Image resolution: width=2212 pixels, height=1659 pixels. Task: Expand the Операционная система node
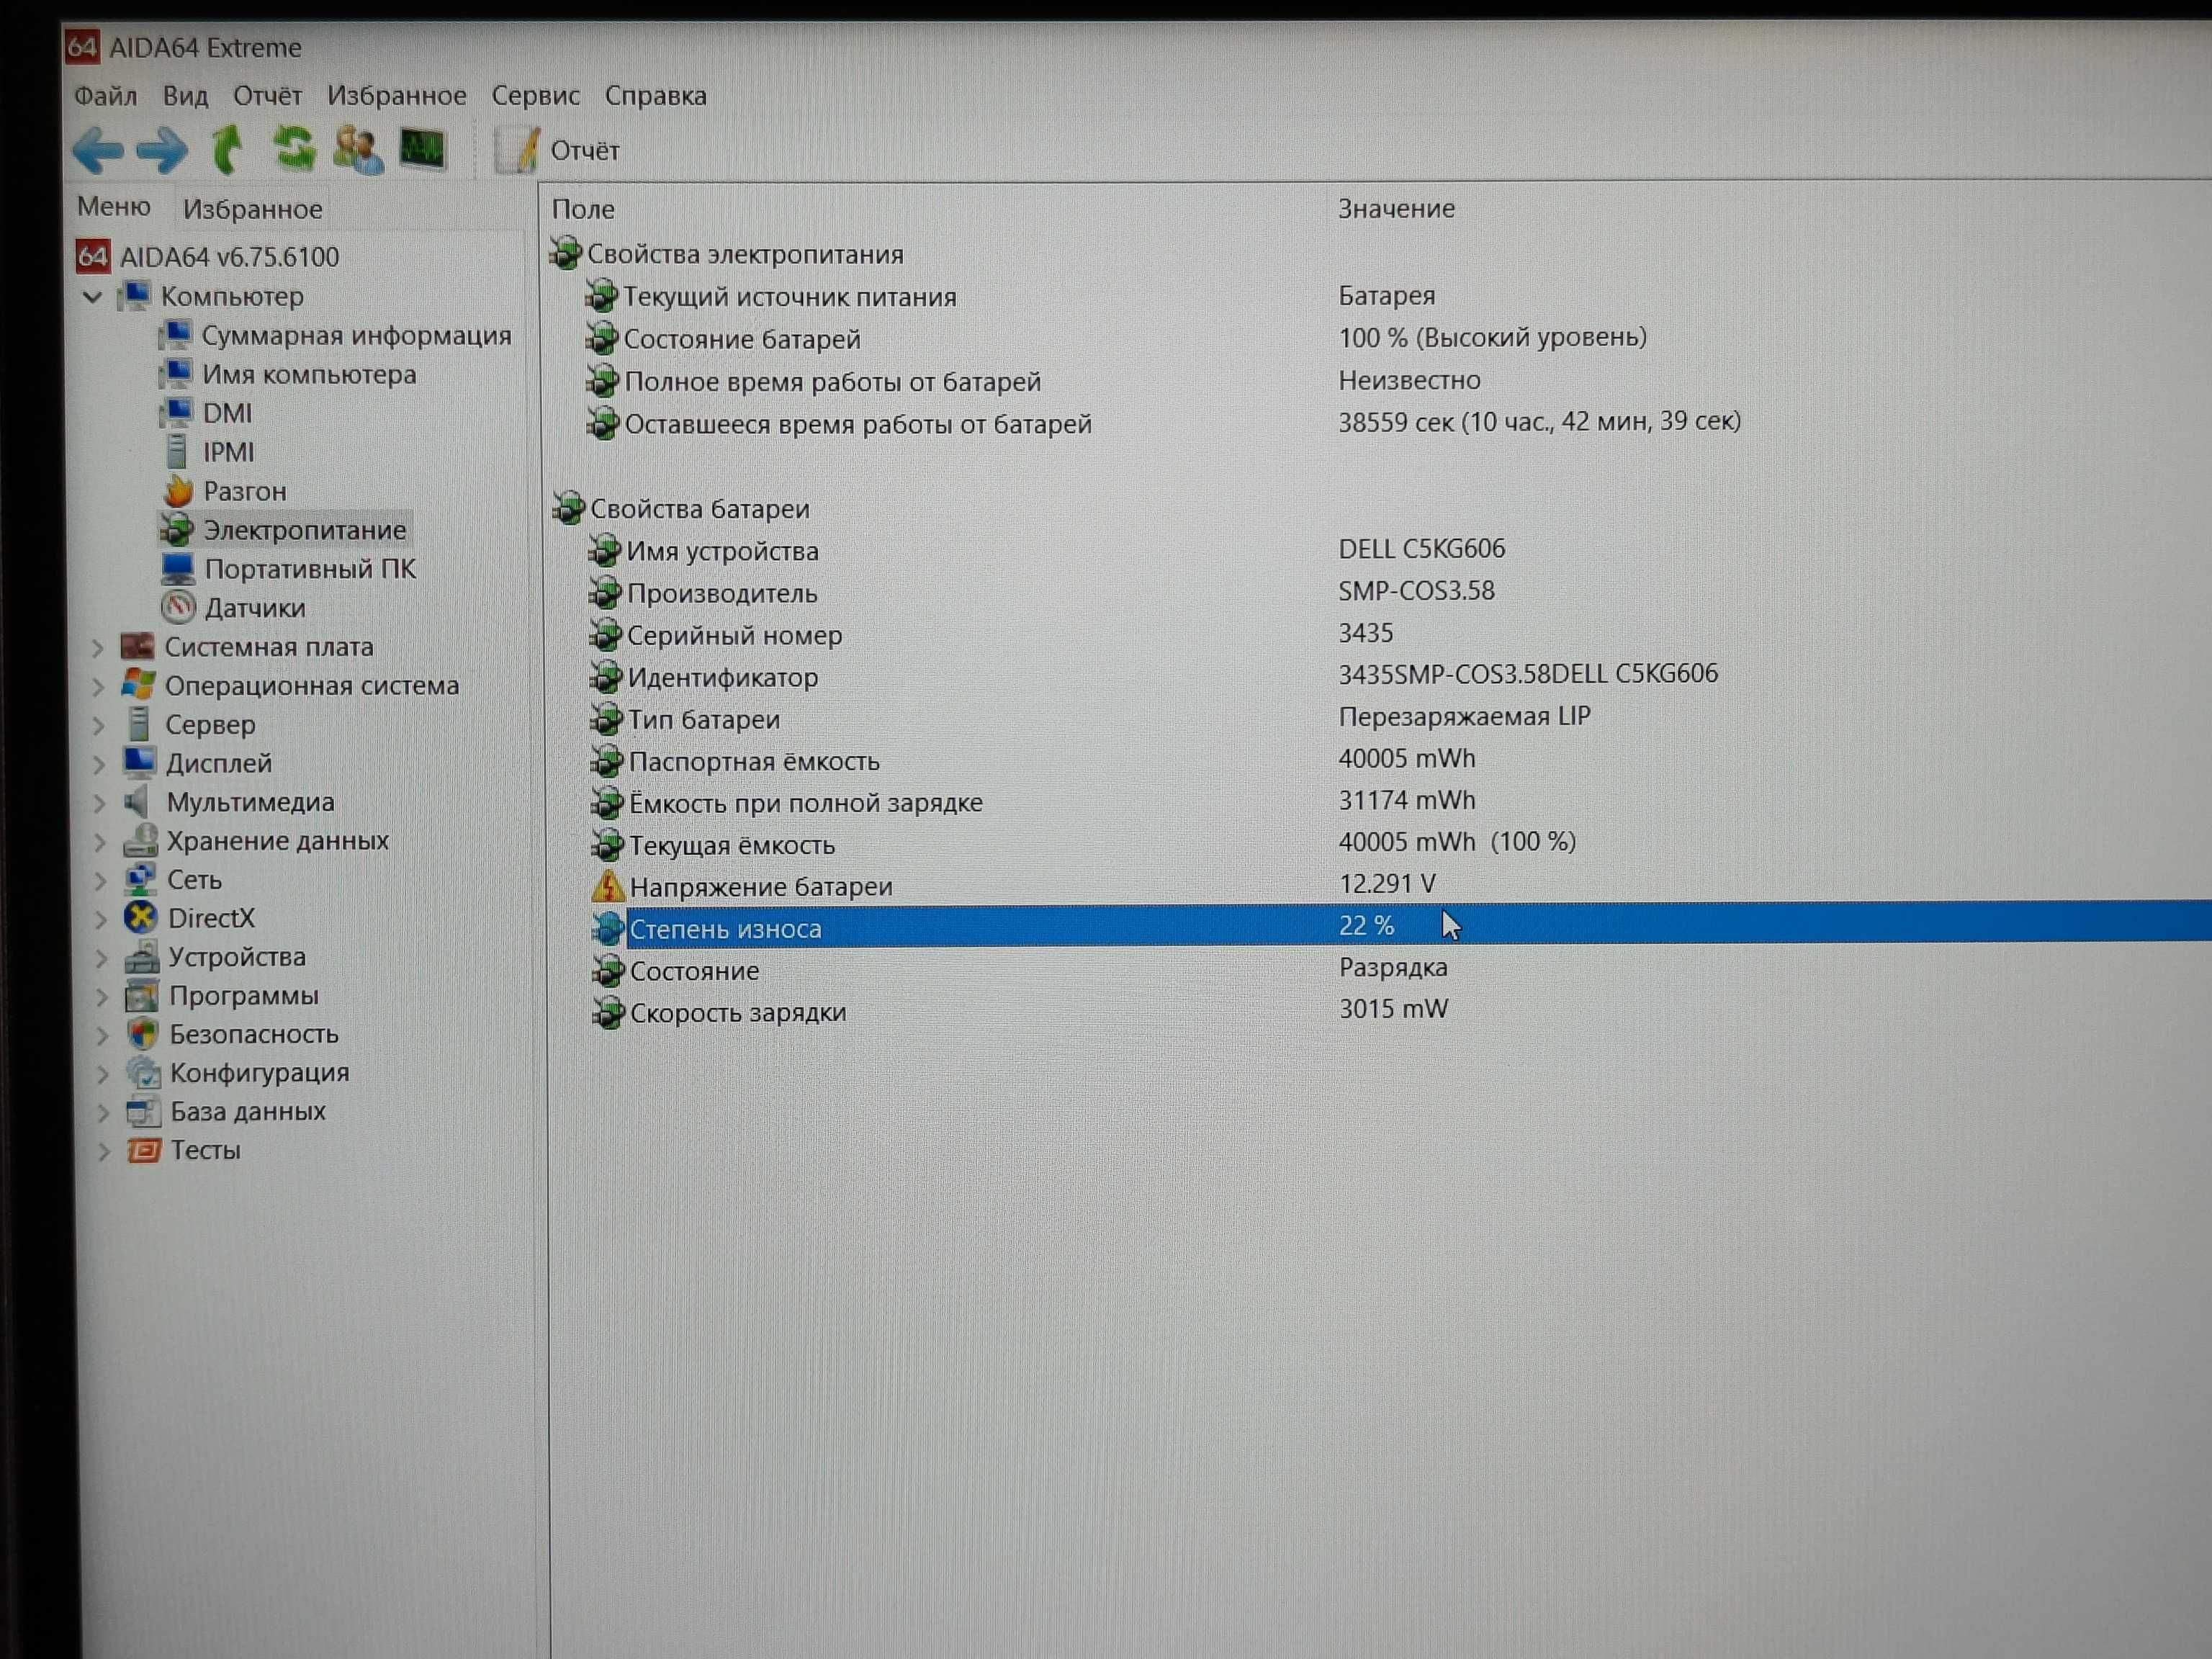(x=98, y=687)
